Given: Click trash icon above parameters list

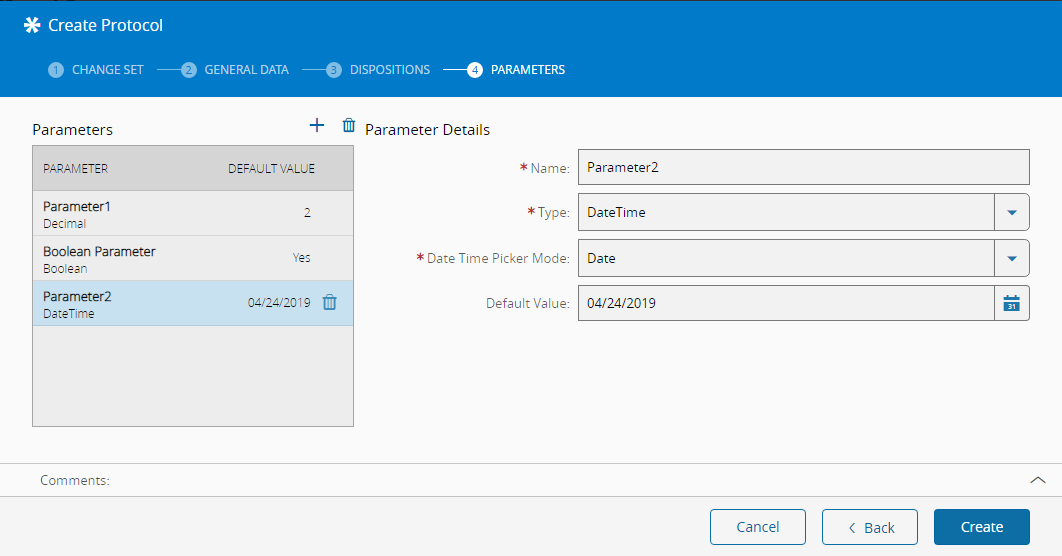Looking at the screenshot, I should click(x=349, y=125).
